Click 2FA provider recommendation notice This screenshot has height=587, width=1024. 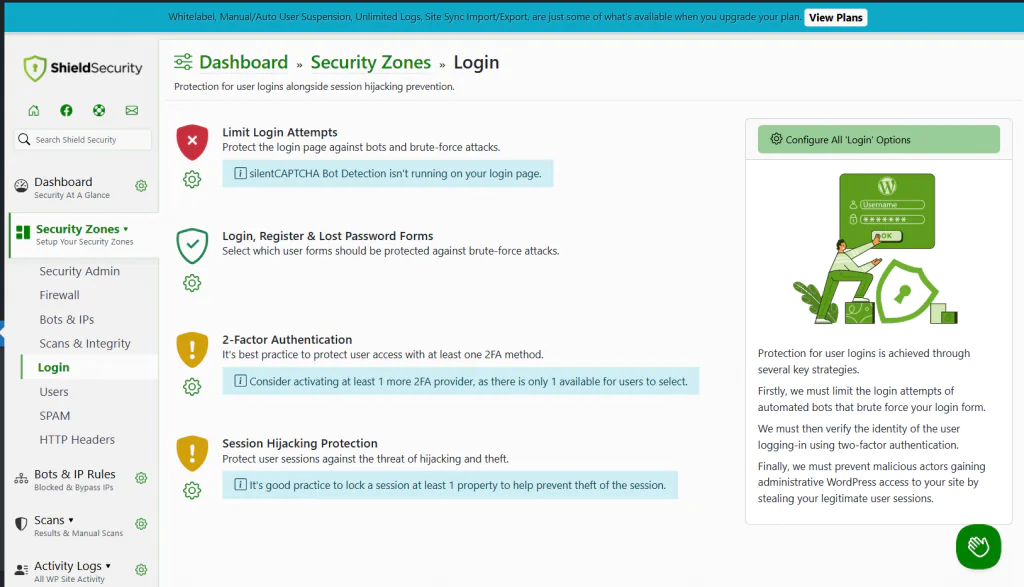pos(460,381)
